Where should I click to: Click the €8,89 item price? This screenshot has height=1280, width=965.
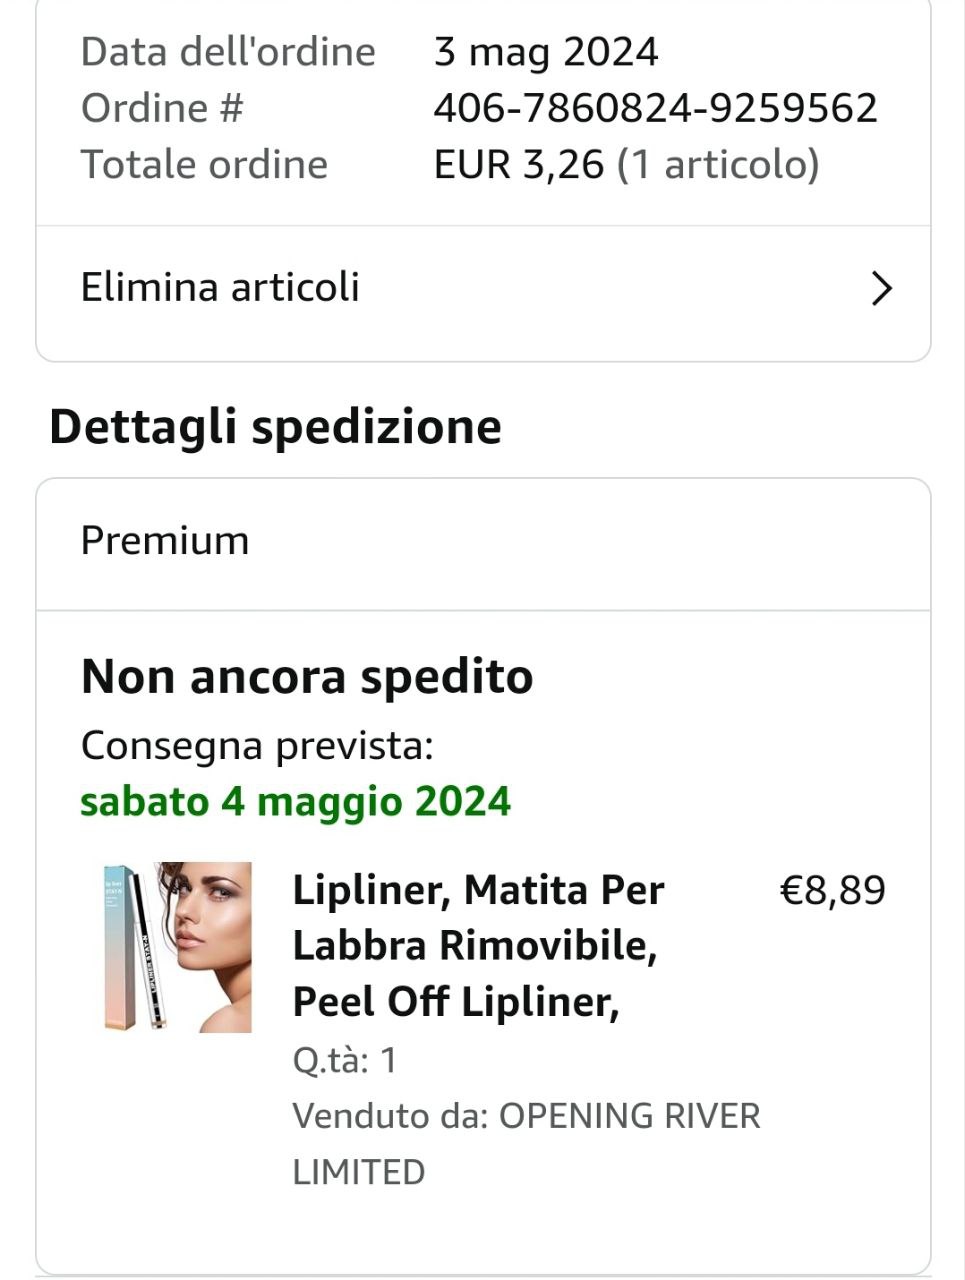(x=832, y=890)
